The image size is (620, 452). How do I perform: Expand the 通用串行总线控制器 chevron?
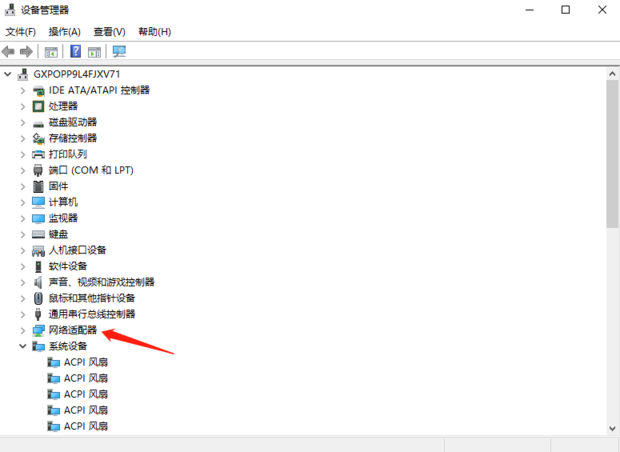point(23,314)
